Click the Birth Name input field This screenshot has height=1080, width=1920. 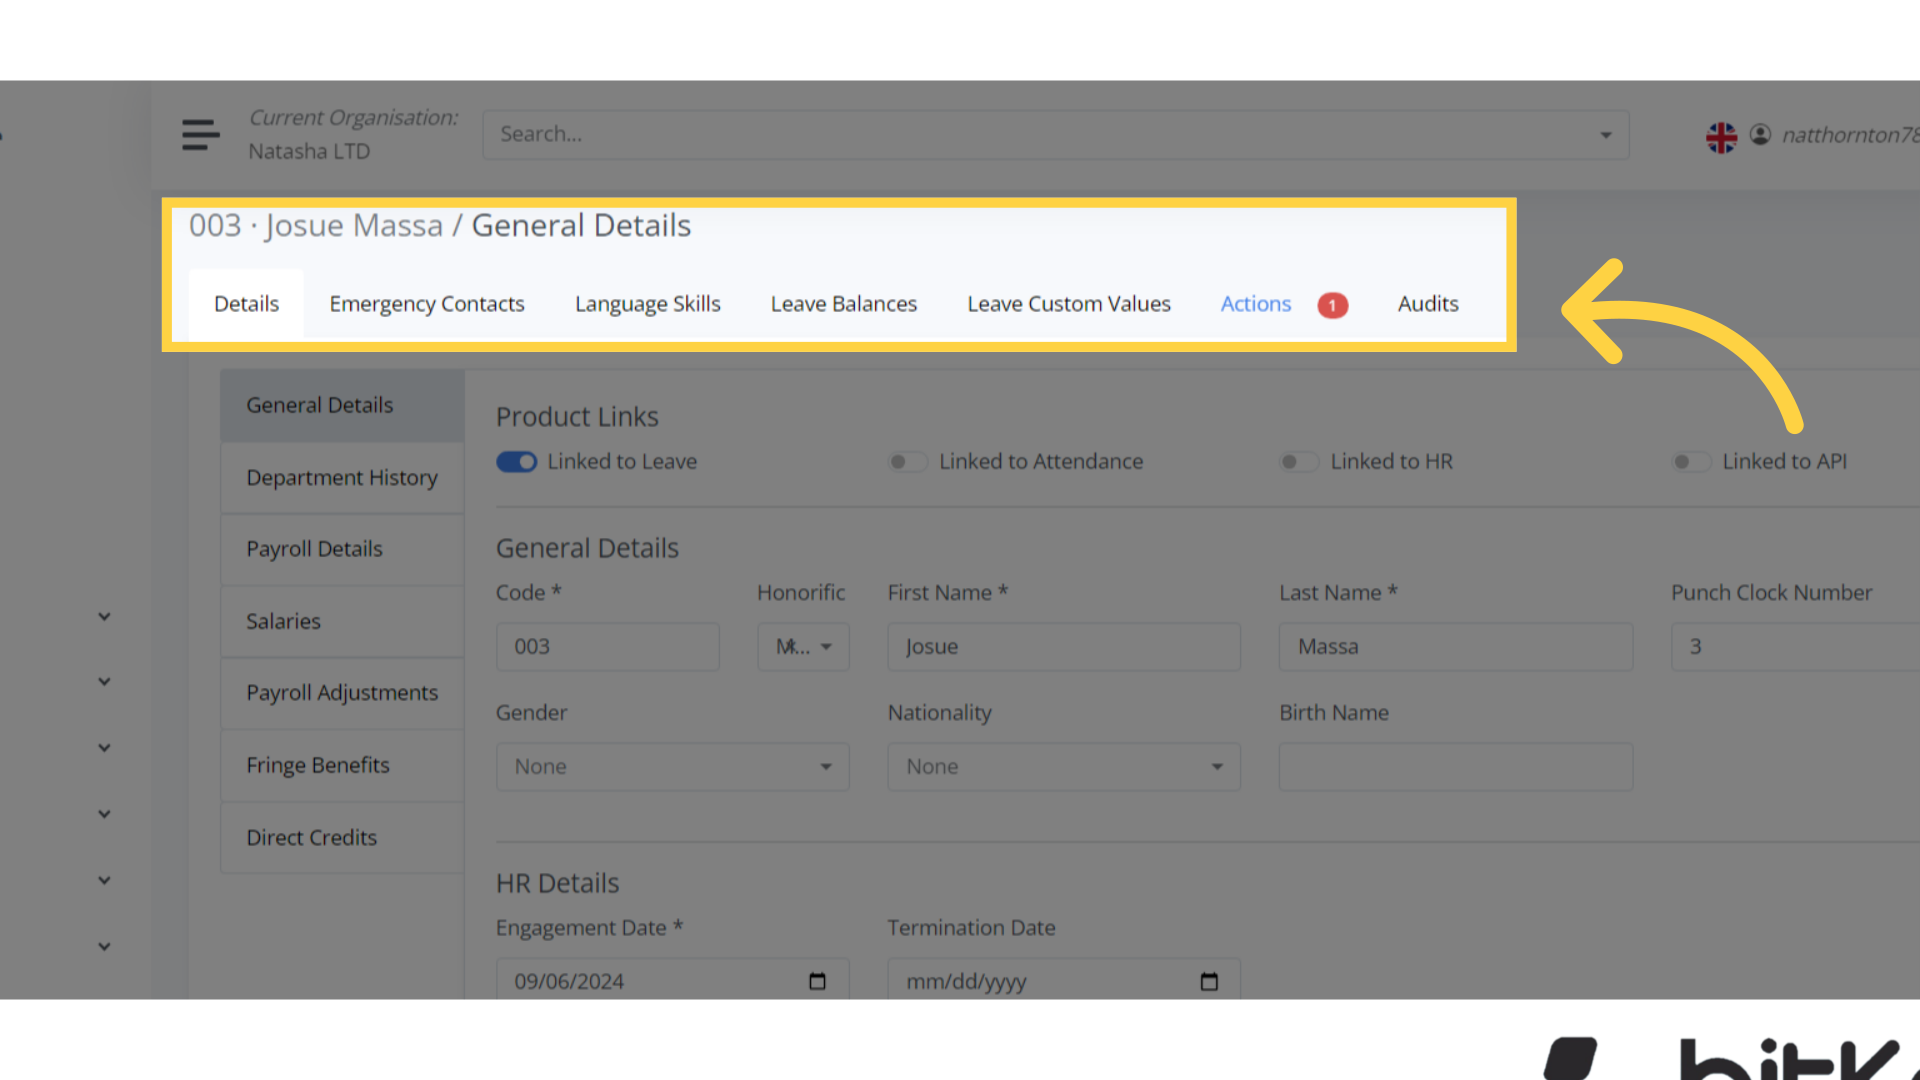(1454, 766)
